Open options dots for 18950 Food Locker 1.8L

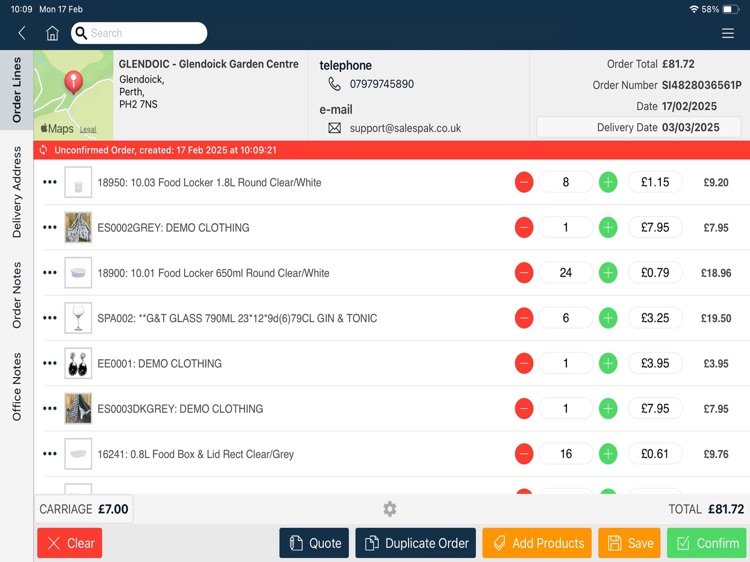50,182
